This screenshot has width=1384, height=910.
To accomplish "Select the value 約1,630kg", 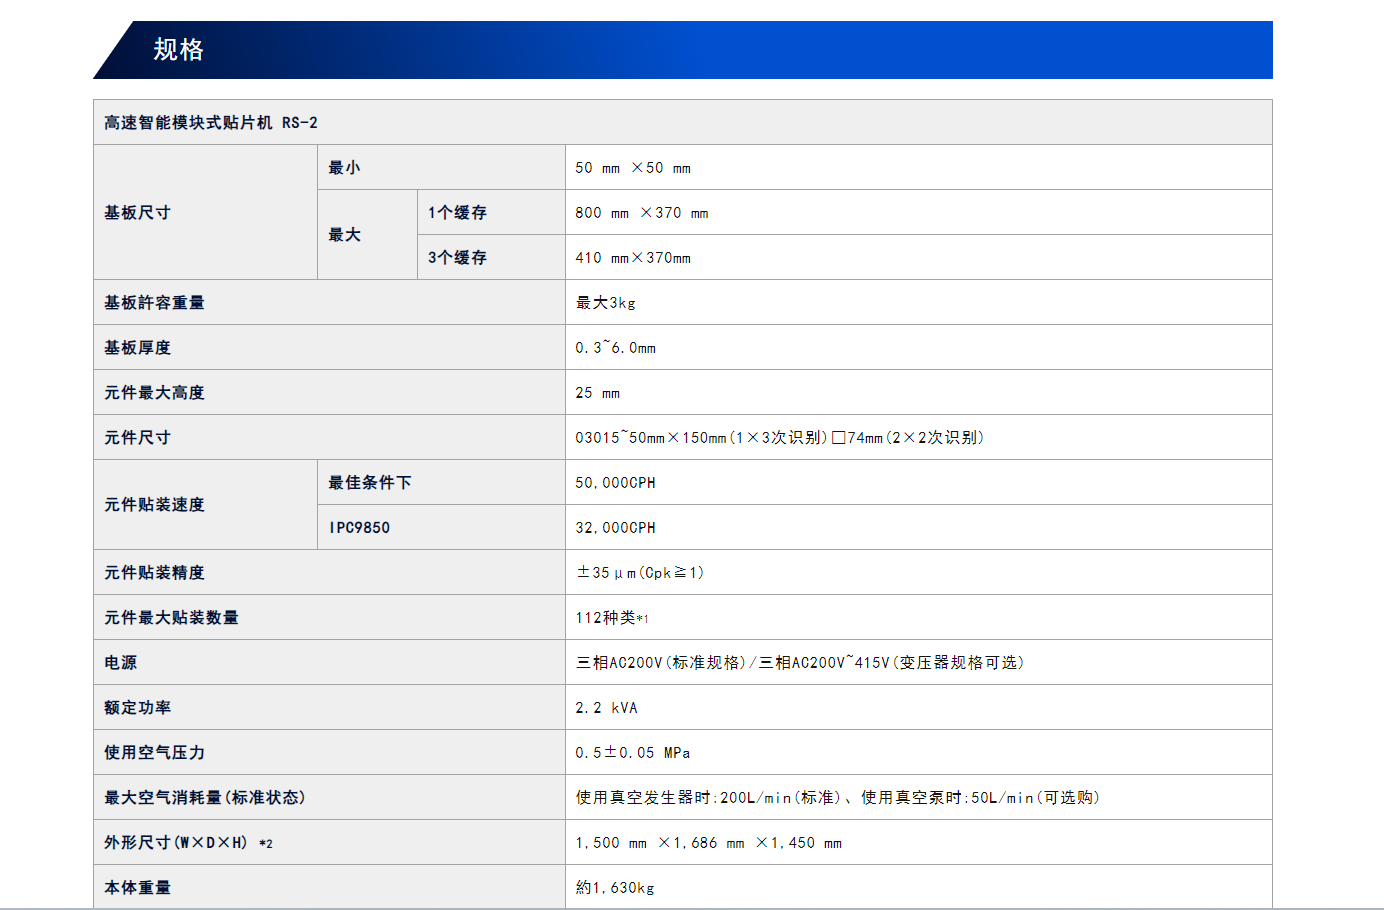I will [x=615, y=888].
